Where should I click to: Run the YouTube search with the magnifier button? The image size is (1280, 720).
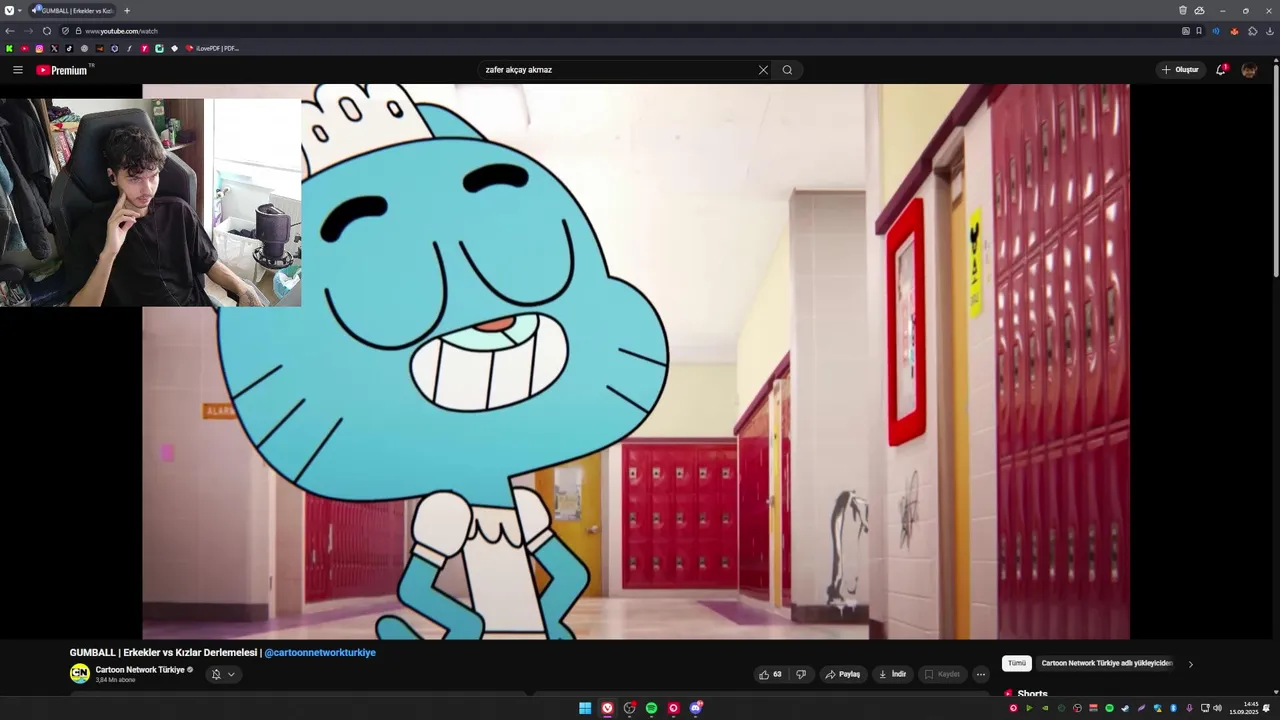(x=787, y=70)
